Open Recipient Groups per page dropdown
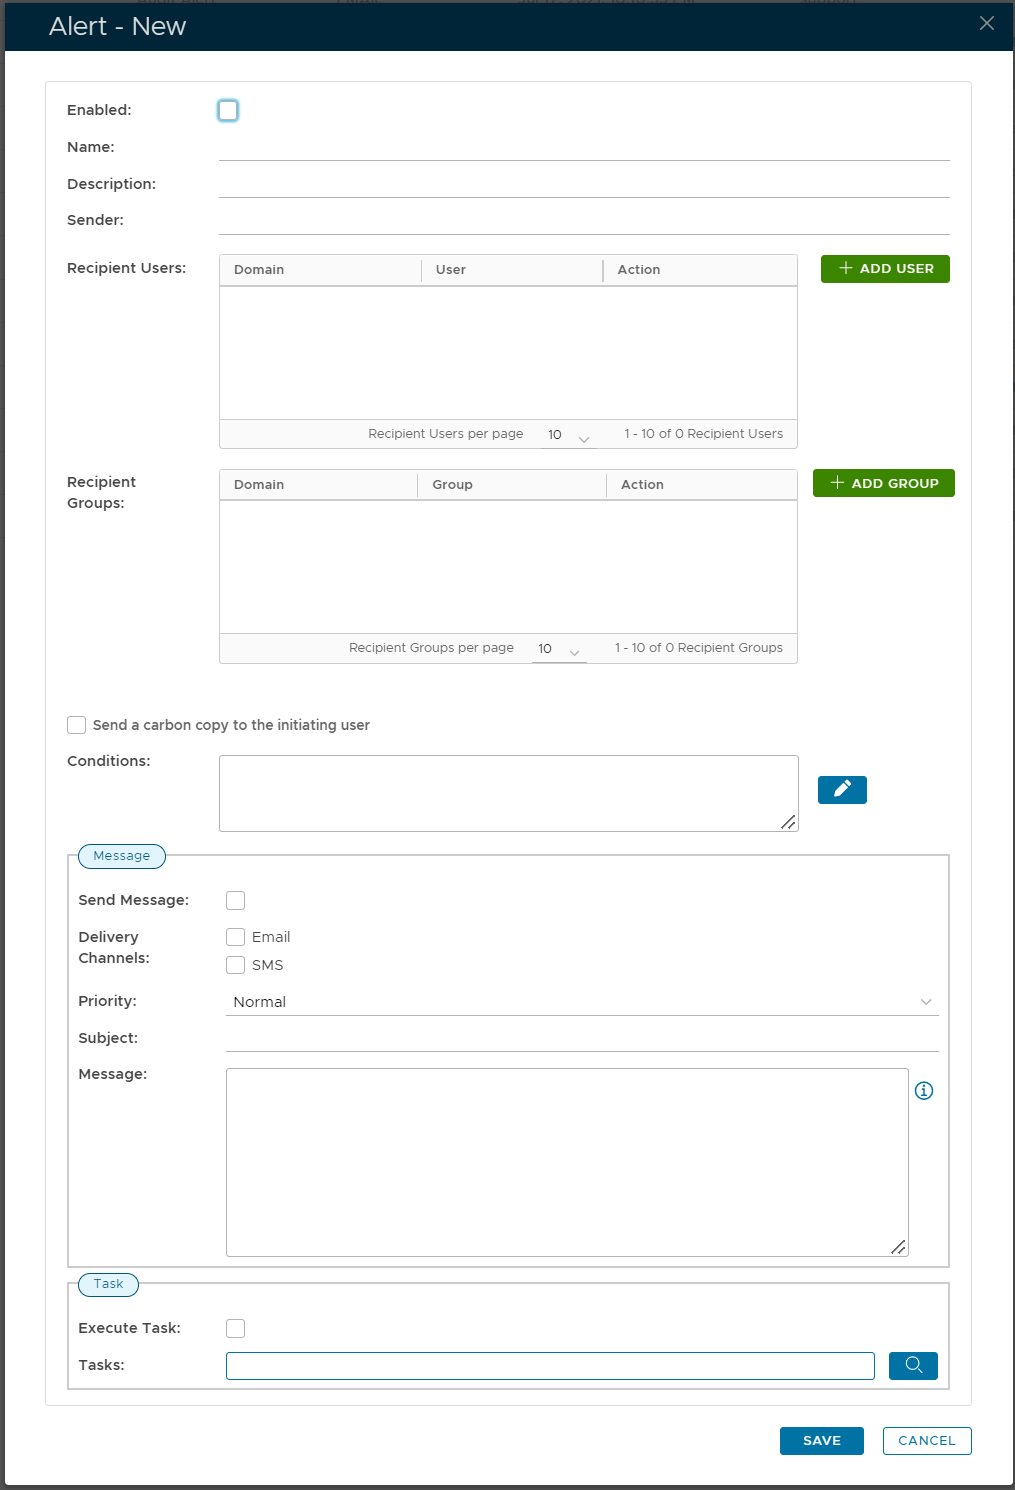The width and height of the screenshot is (1015, 1490). tap(559, 649)
